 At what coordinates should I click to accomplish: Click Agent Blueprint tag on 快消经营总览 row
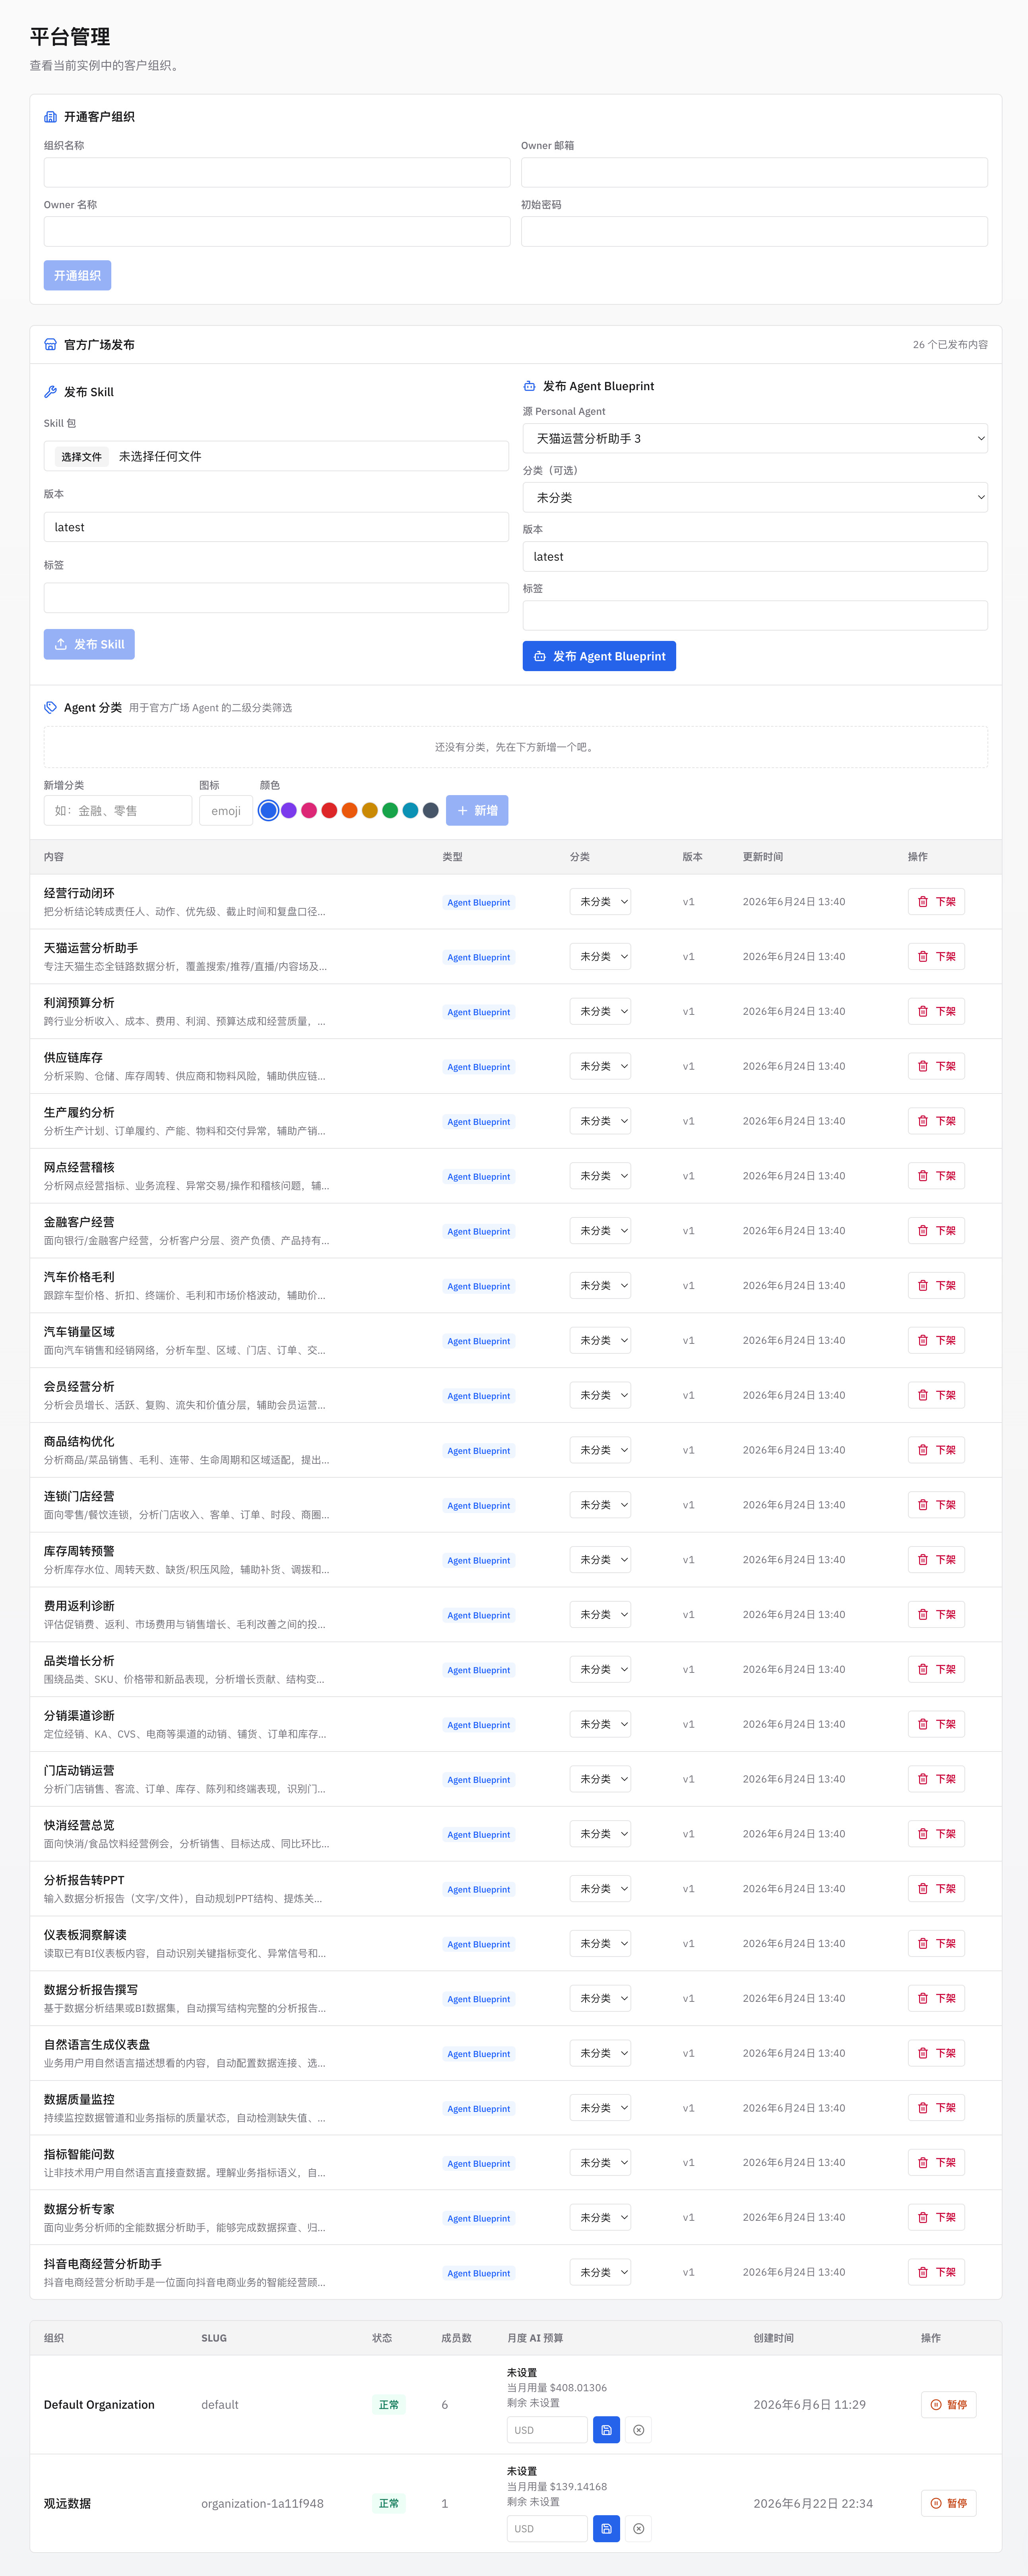[x=479, y=1835]
